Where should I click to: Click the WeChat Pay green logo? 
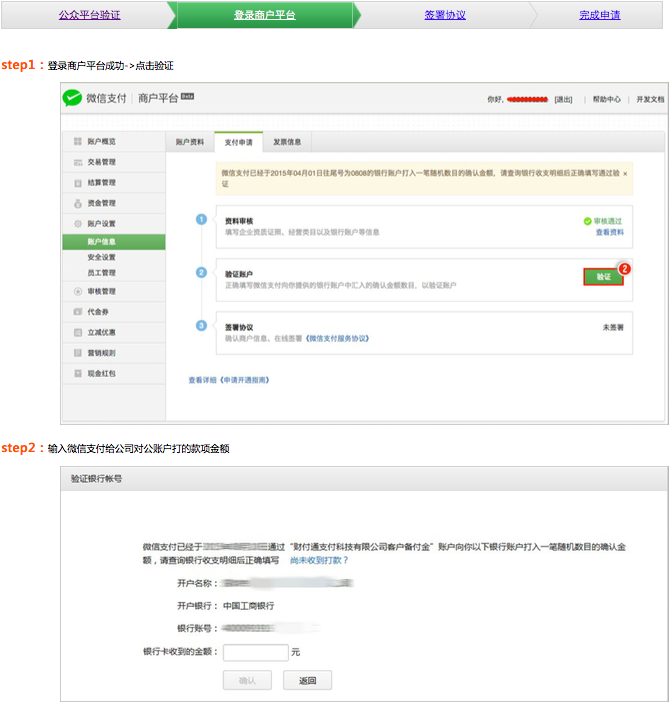click(x=72, y=98)
